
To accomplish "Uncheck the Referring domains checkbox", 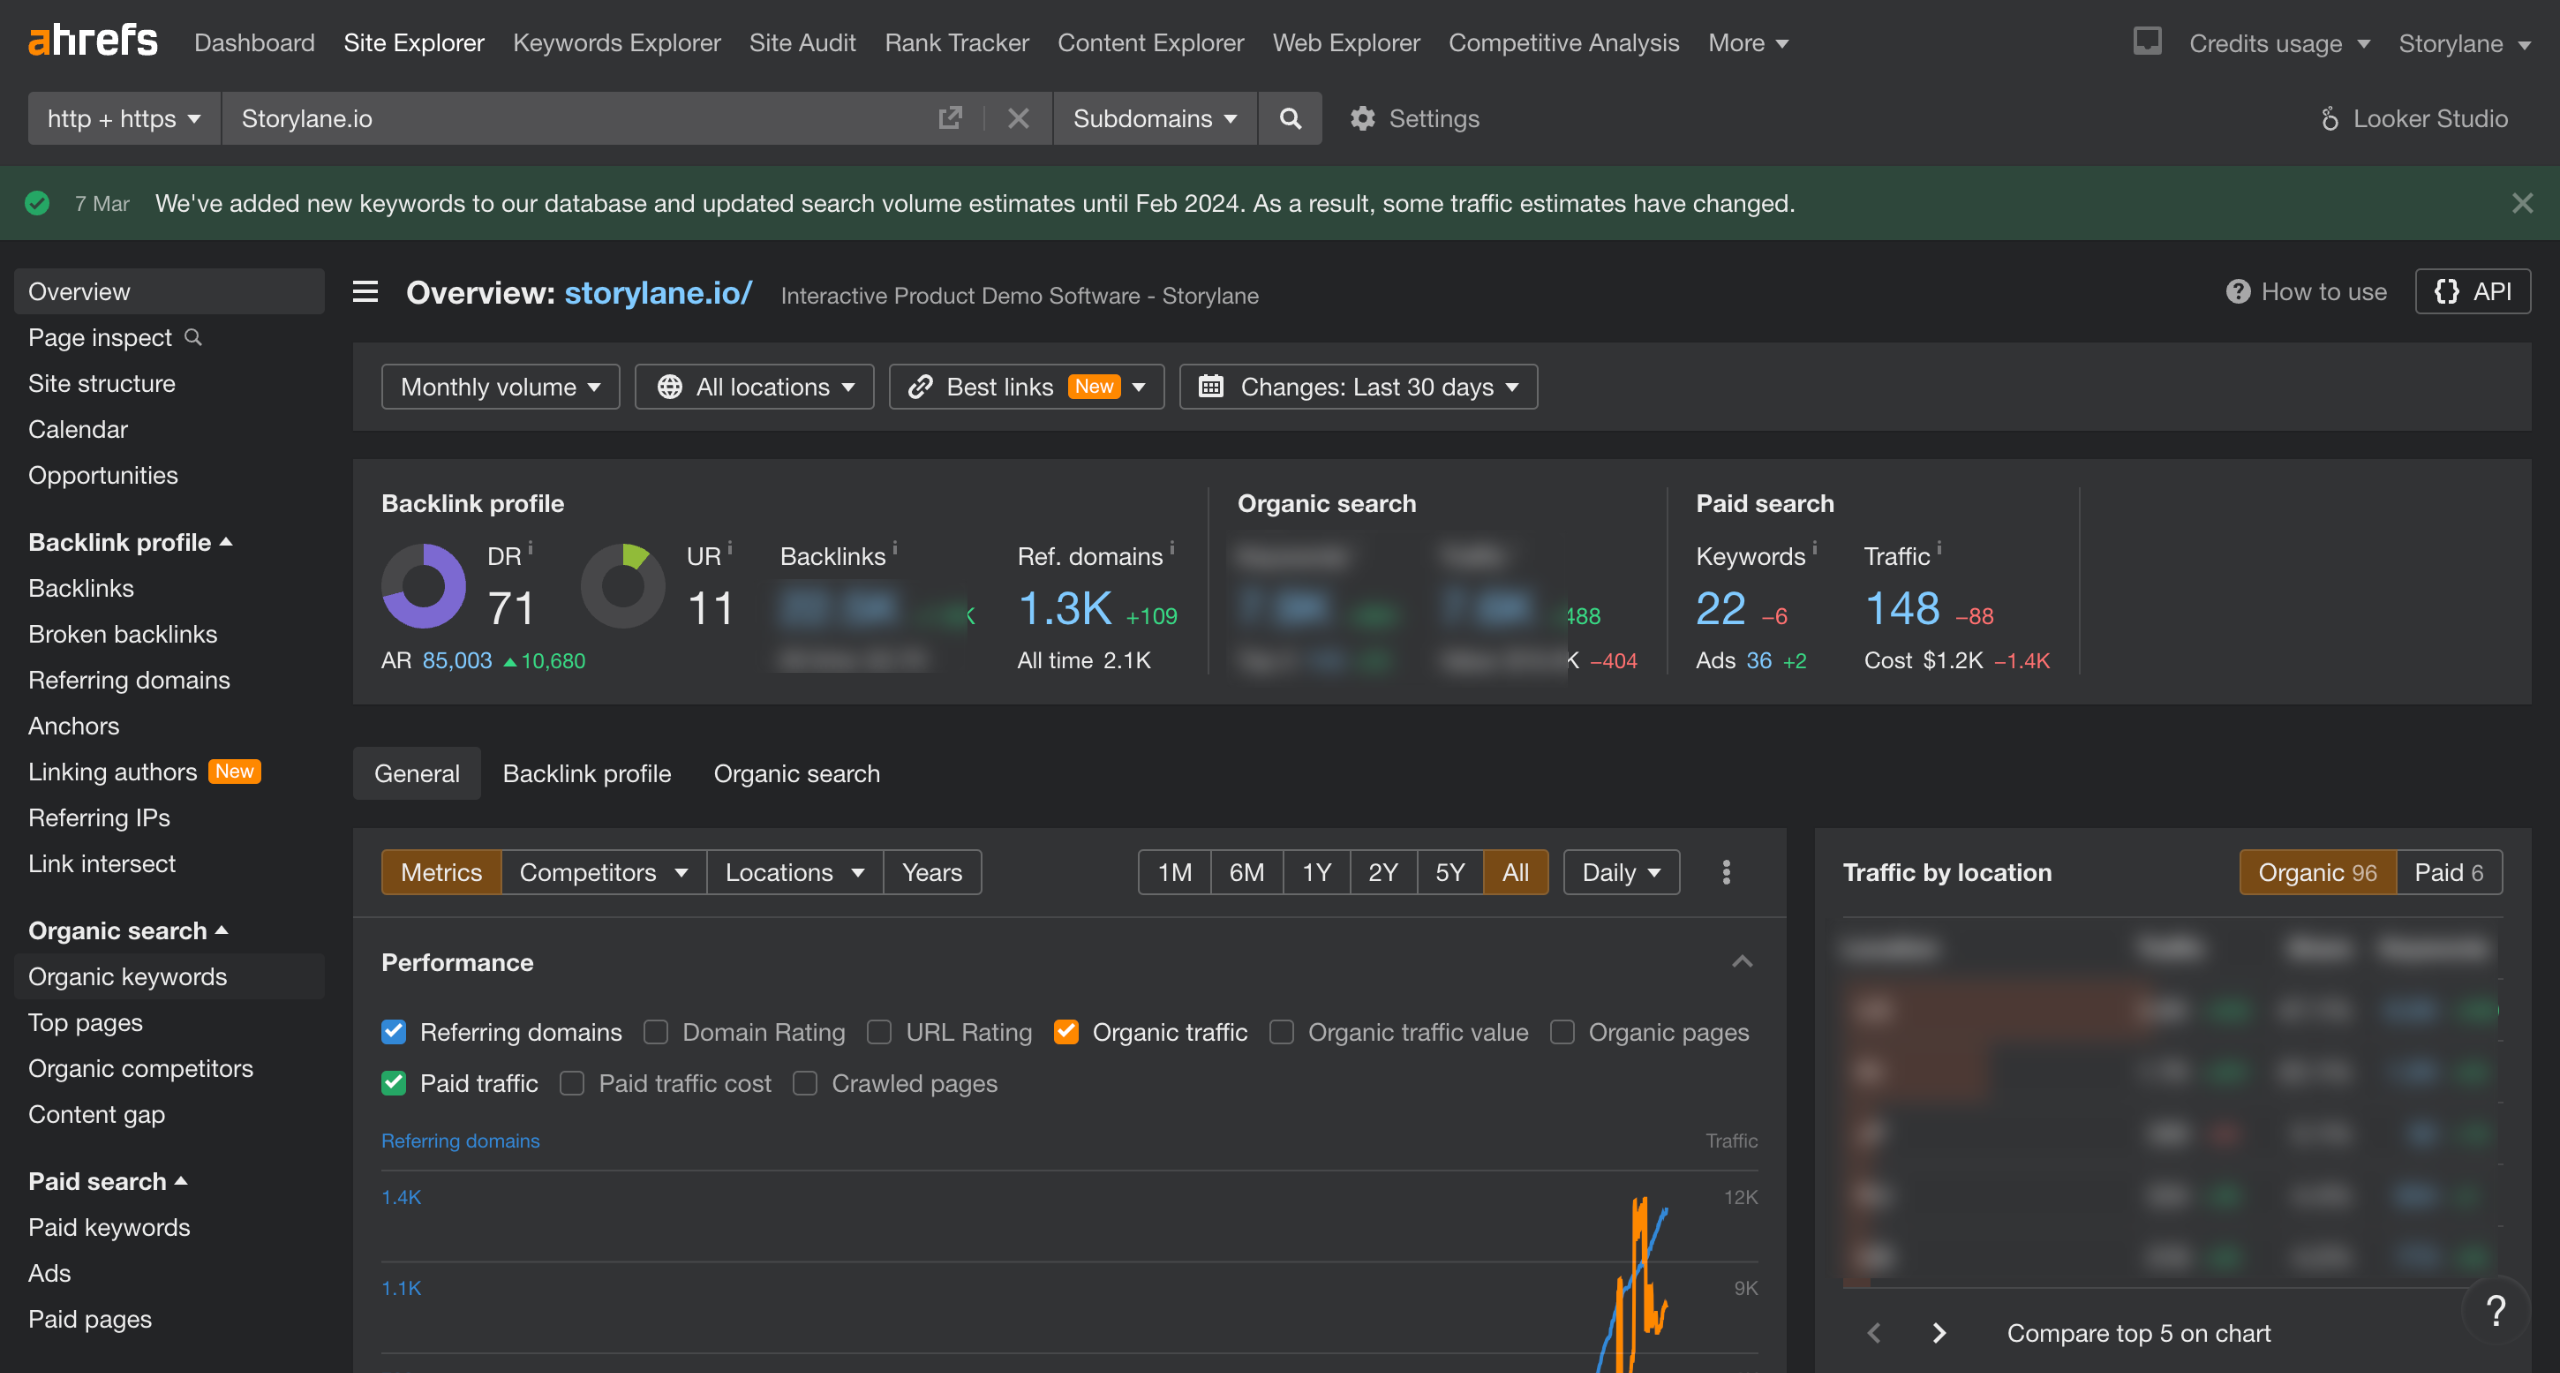I will pyautogui.click(x=394, y=1032).
